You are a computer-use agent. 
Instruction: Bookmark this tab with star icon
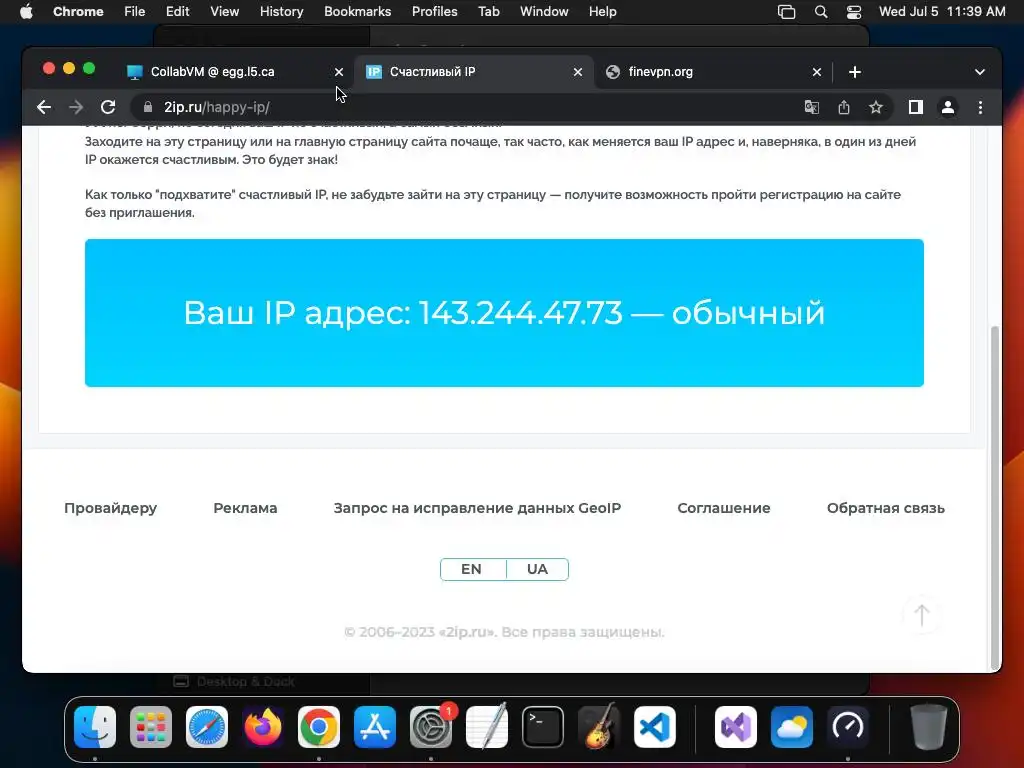pos(876,107)
